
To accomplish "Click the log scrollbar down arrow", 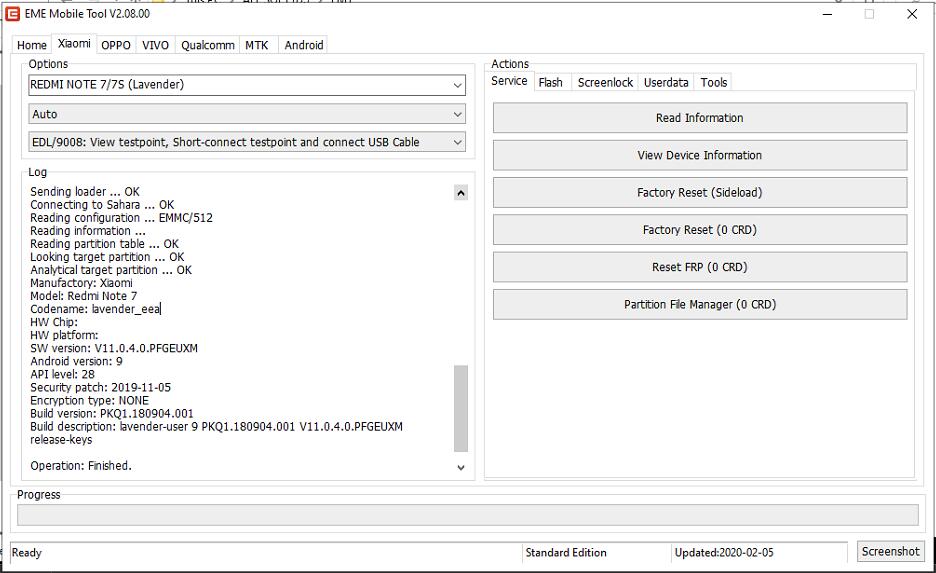I will click(461, 467).
